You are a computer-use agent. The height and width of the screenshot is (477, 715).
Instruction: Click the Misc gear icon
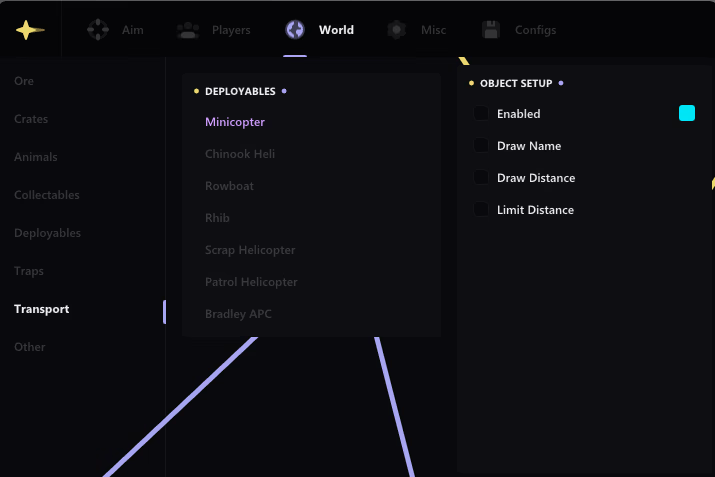397,30
